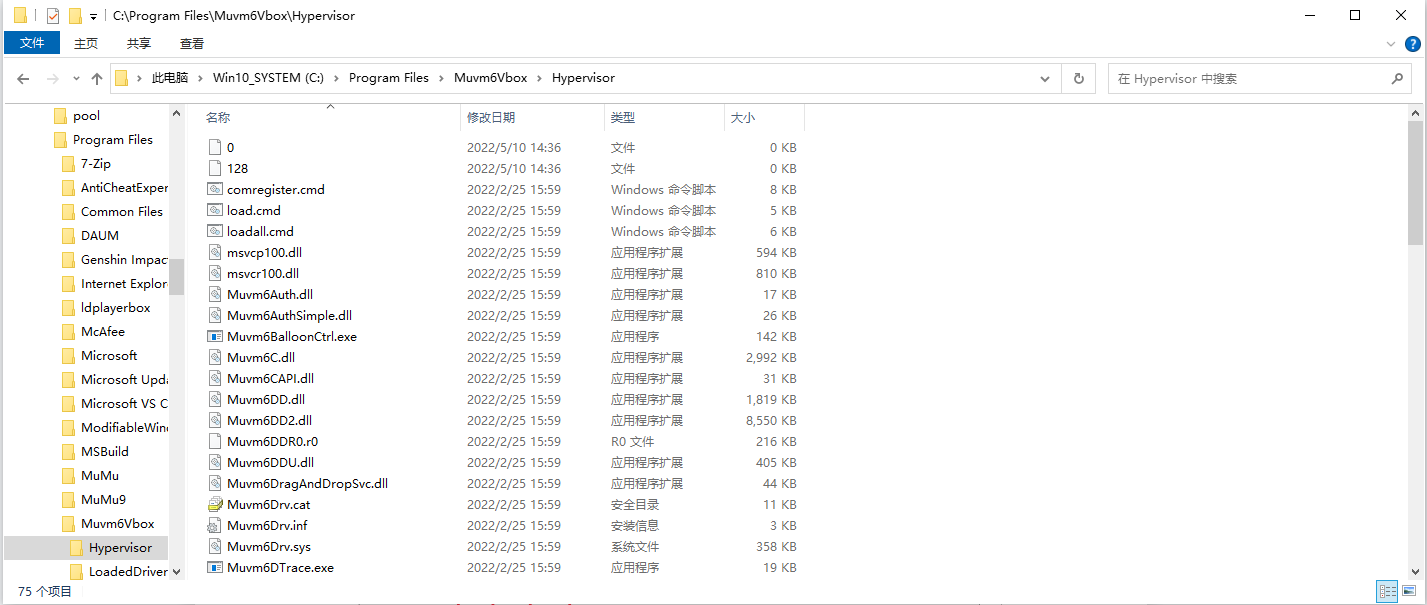The width and height of the screenshot is (1427, 605).
Task: Select the file name Muvm6DragAndDropSvc.dll
Action: point(307,483)
